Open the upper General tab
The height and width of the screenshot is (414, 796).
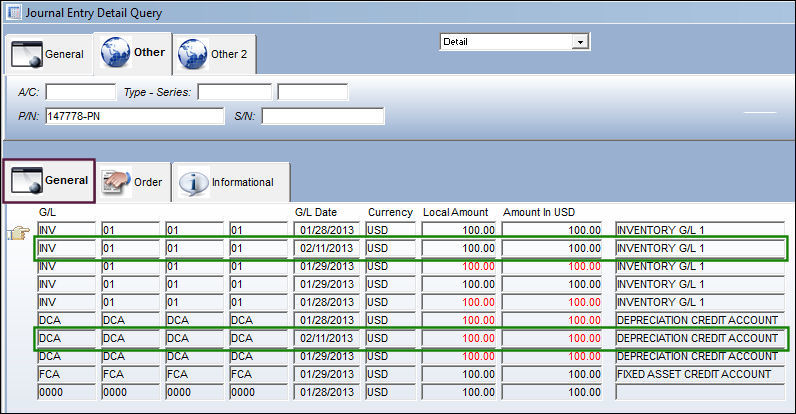coord(49,54)
